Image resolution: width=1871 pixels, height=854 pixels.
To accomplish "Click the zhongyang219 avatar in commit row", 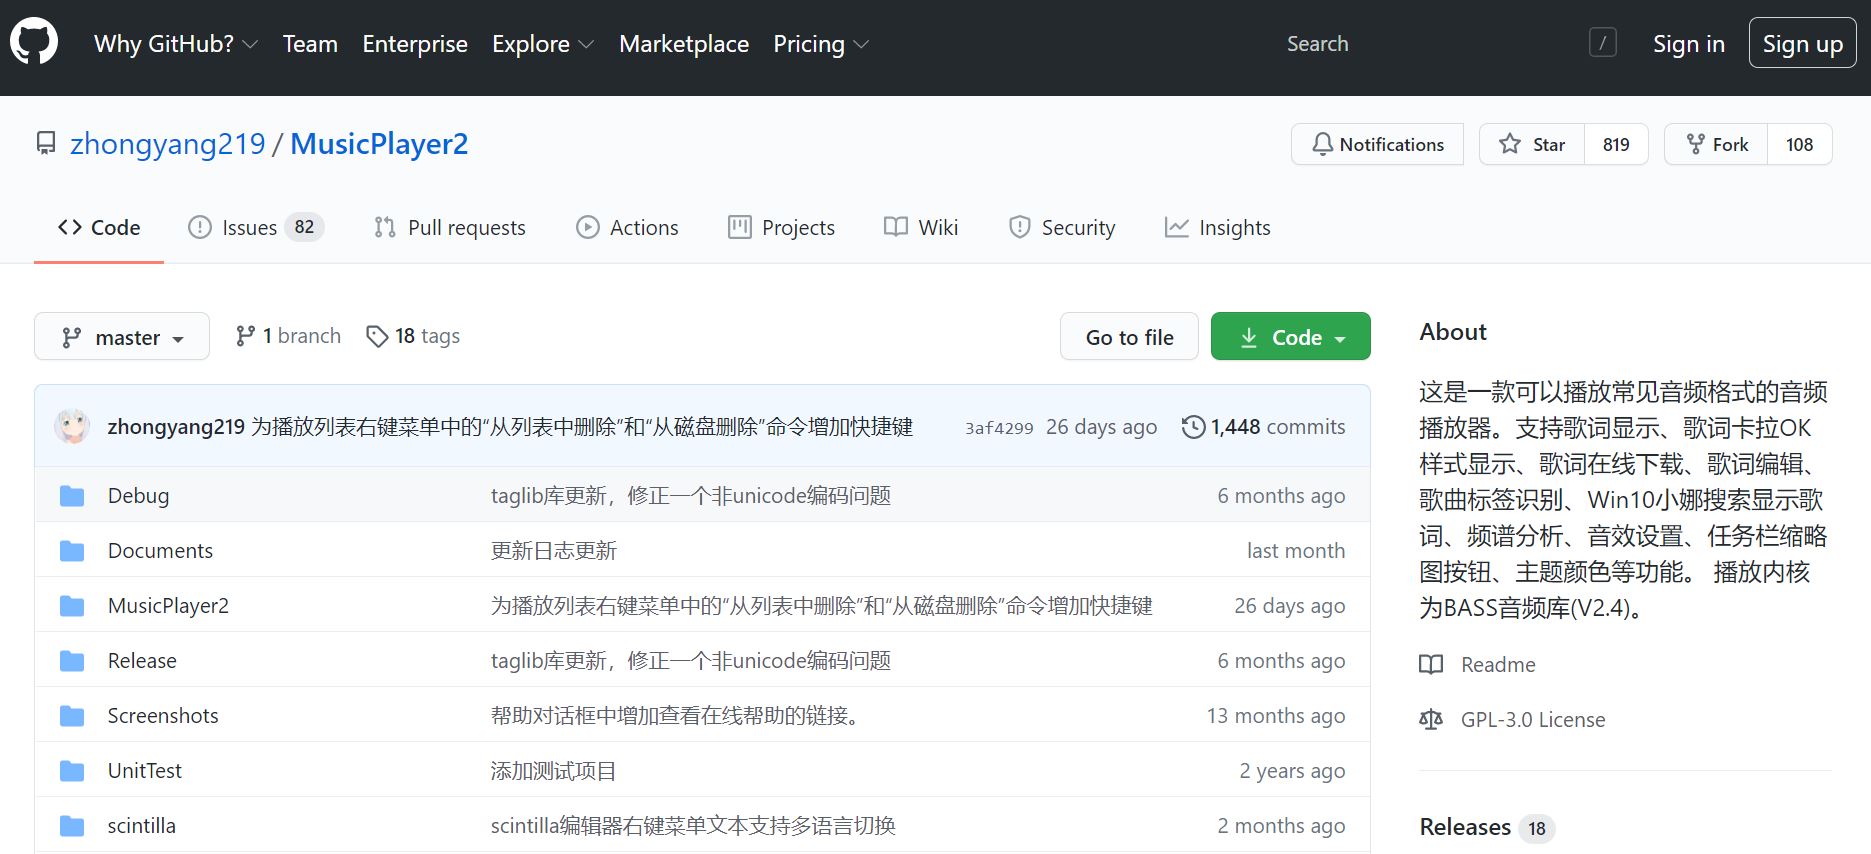I will coord(72,427).
